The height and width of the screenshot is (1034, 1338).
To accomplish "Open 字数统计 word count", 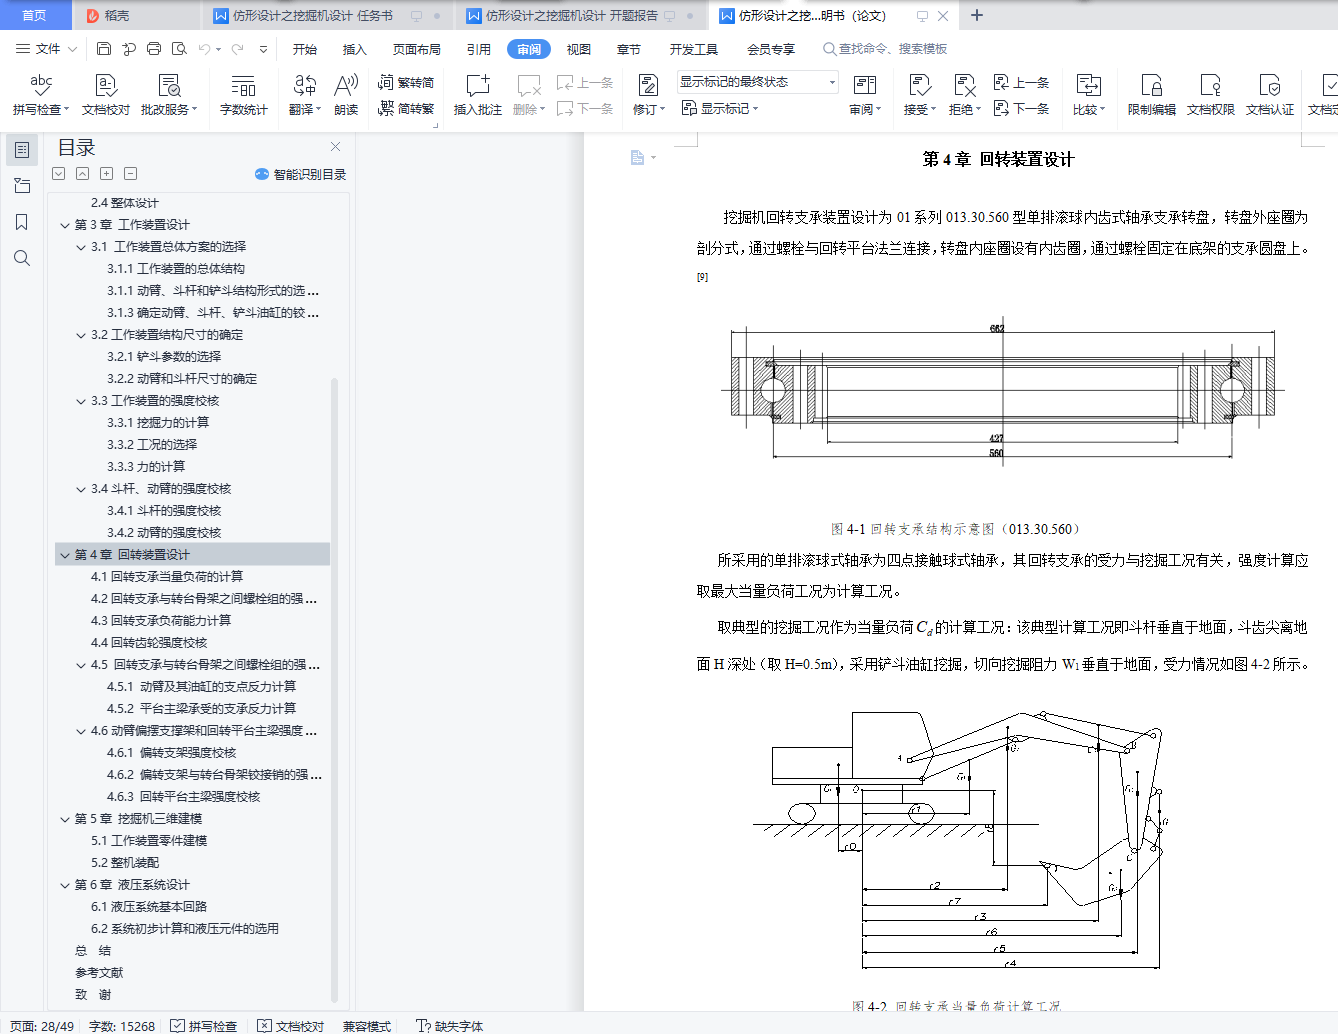I will (243, 95).
